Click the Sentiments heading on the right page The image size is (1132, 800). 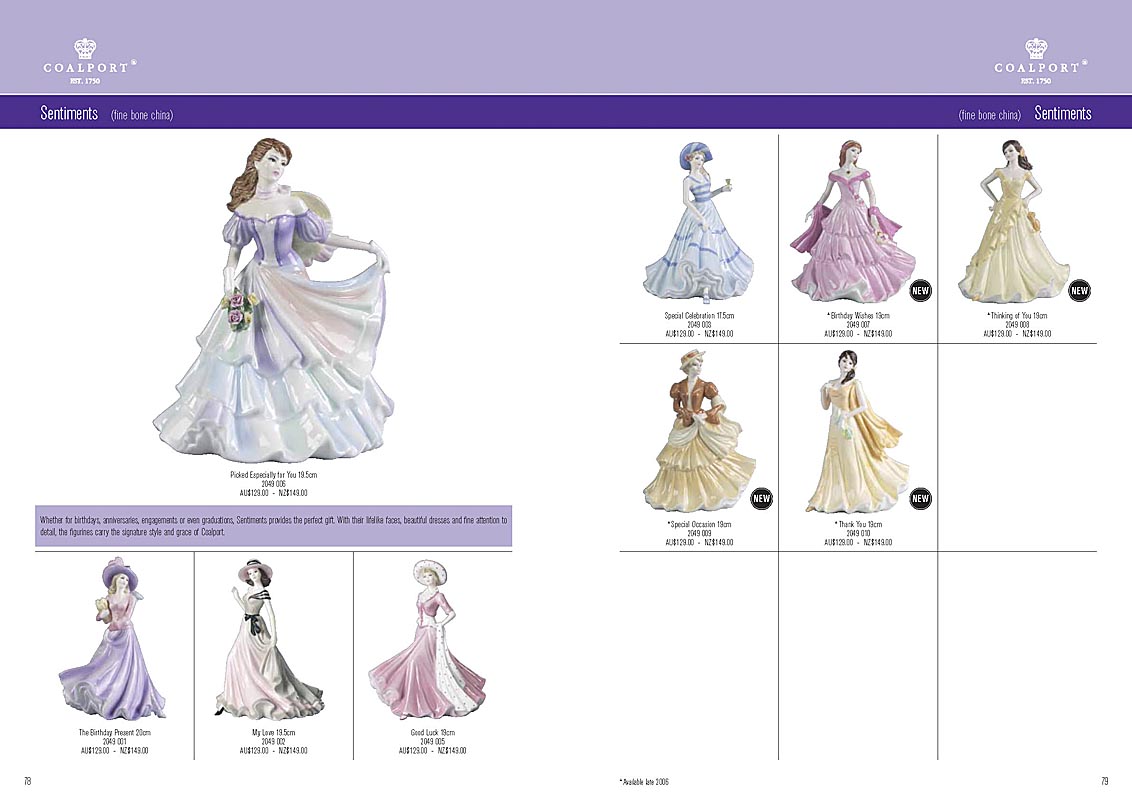coord(1062,113)
